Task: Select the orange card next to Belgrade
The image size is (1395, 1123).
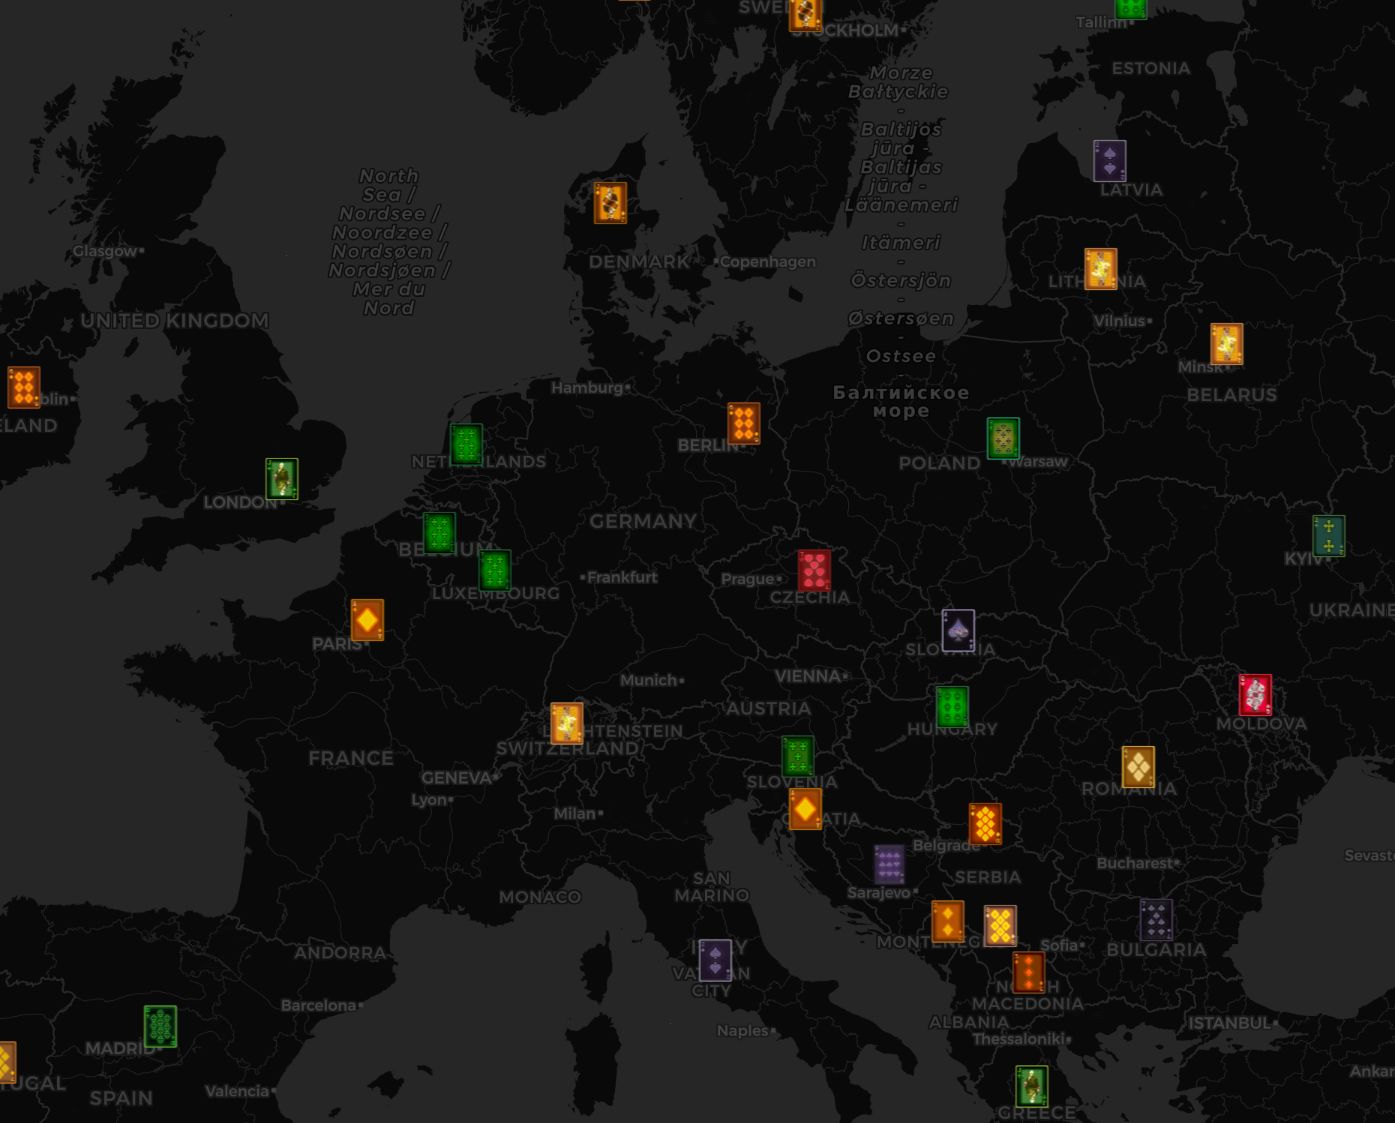Action: (985, 824)
